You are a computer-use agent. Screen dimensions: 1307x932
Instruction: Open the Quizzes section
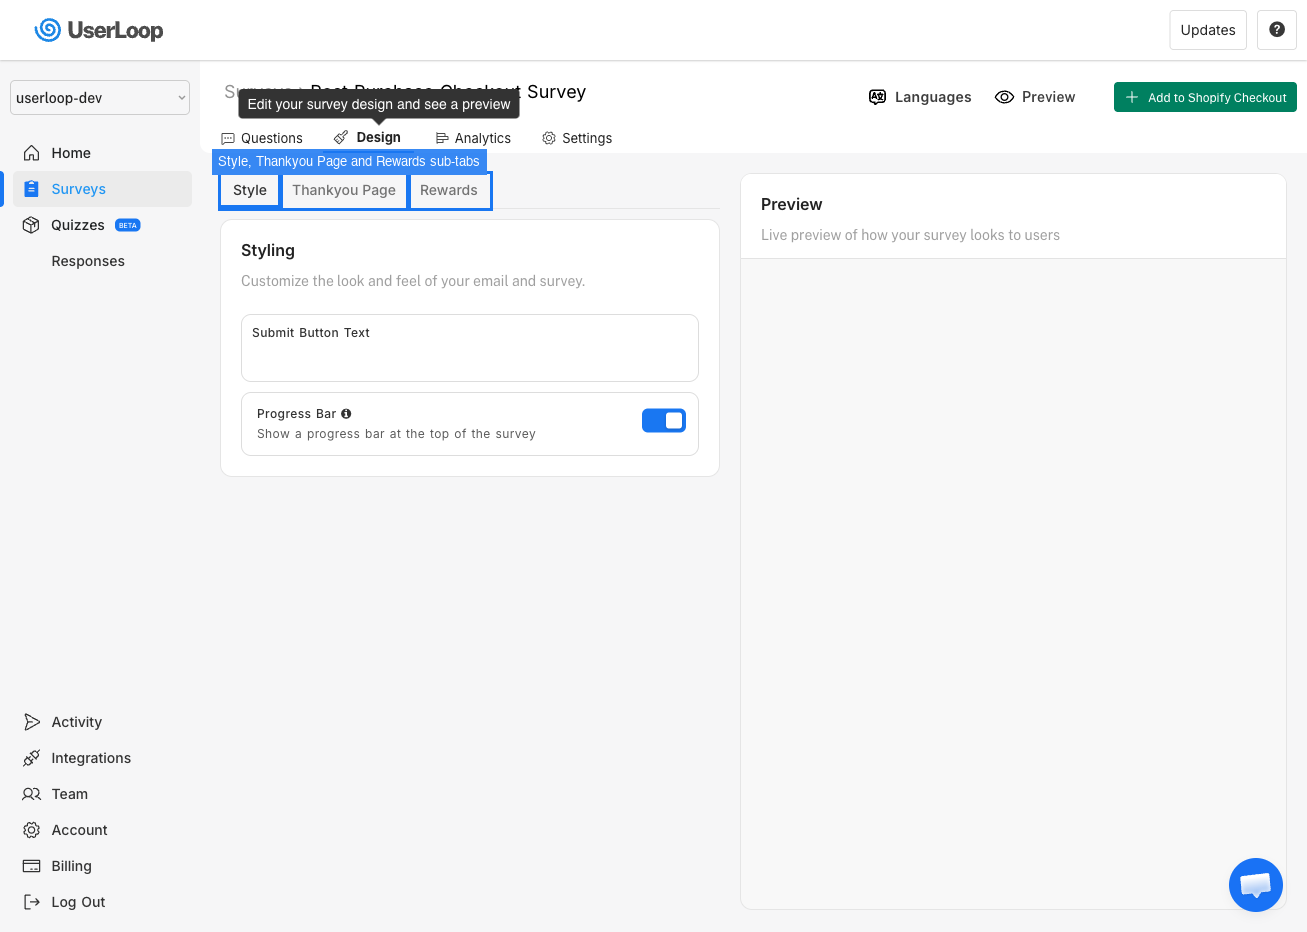coord(80,224)
